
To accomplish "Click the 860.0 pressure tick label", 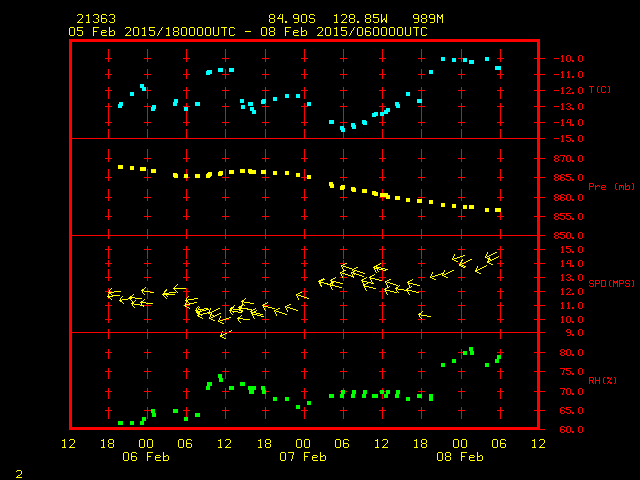I will [x=569, y=197].
